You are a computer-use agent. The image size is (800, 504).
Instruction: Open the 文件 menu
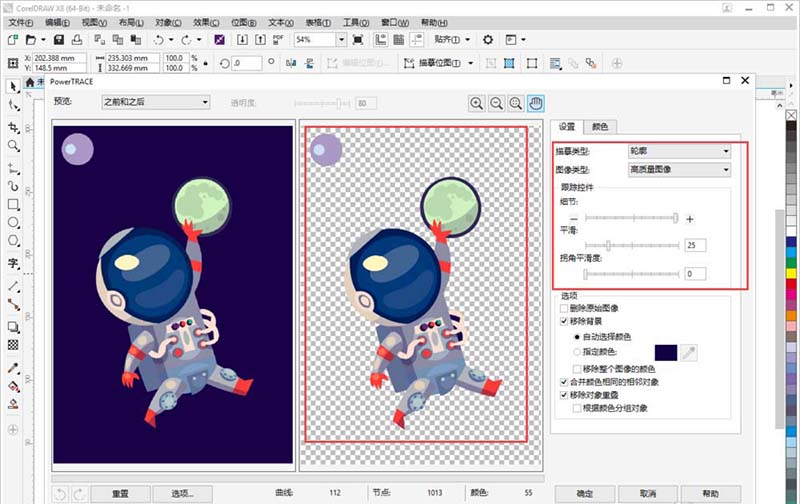tap(20, 22)
